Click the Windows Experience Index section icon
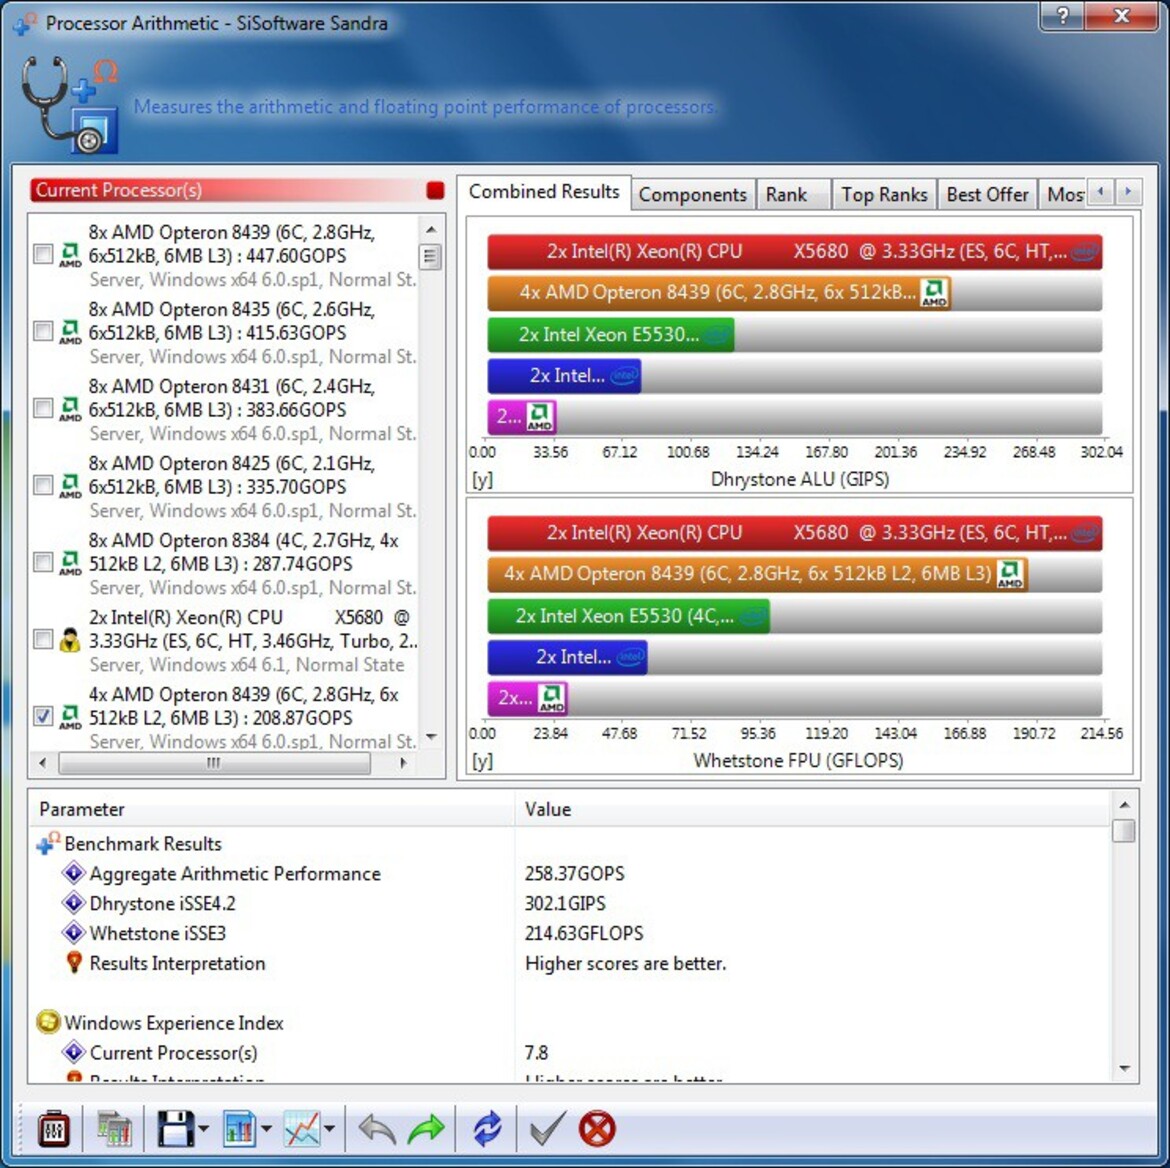The height and width of the screenshot is (1168, 1170). pos(49,1022)
